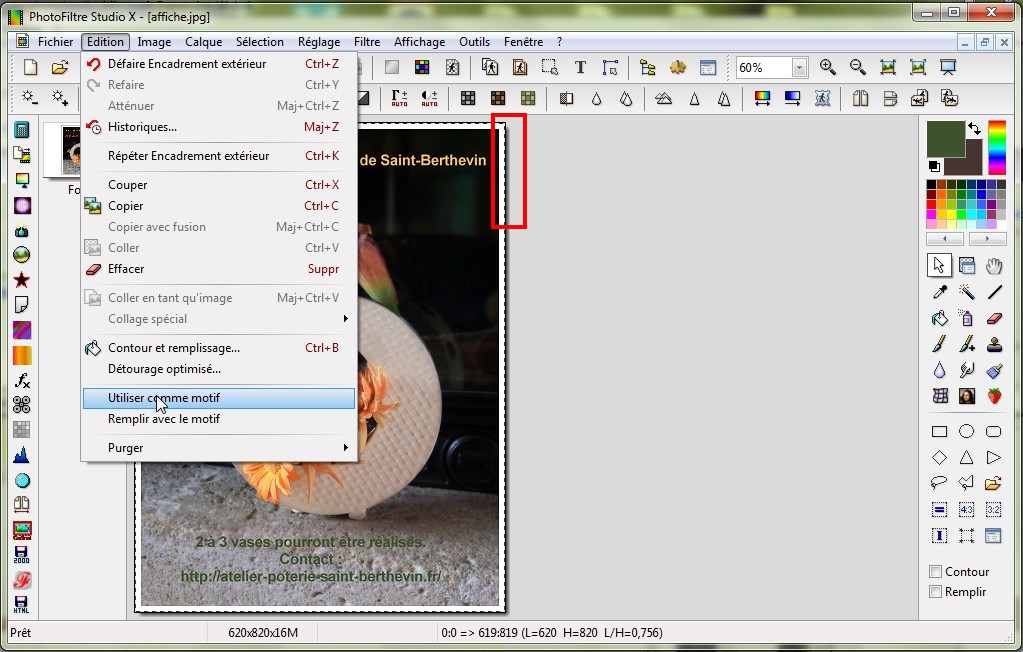The image size is (1023, 652).
Task: Choose Détourage optimisé entry
Action: point(219,369)
